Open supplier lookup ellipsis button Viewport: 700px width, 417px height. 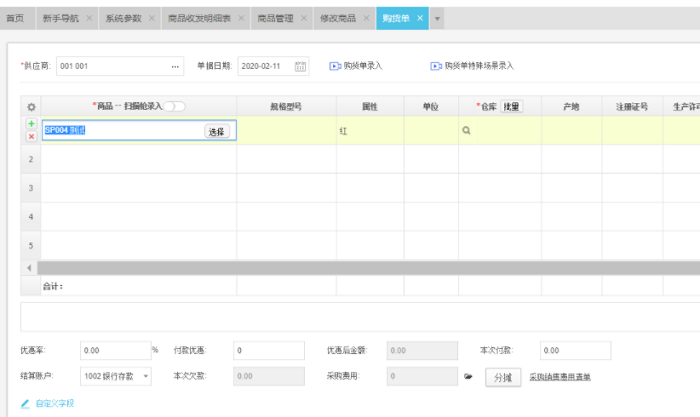[175, 66]
